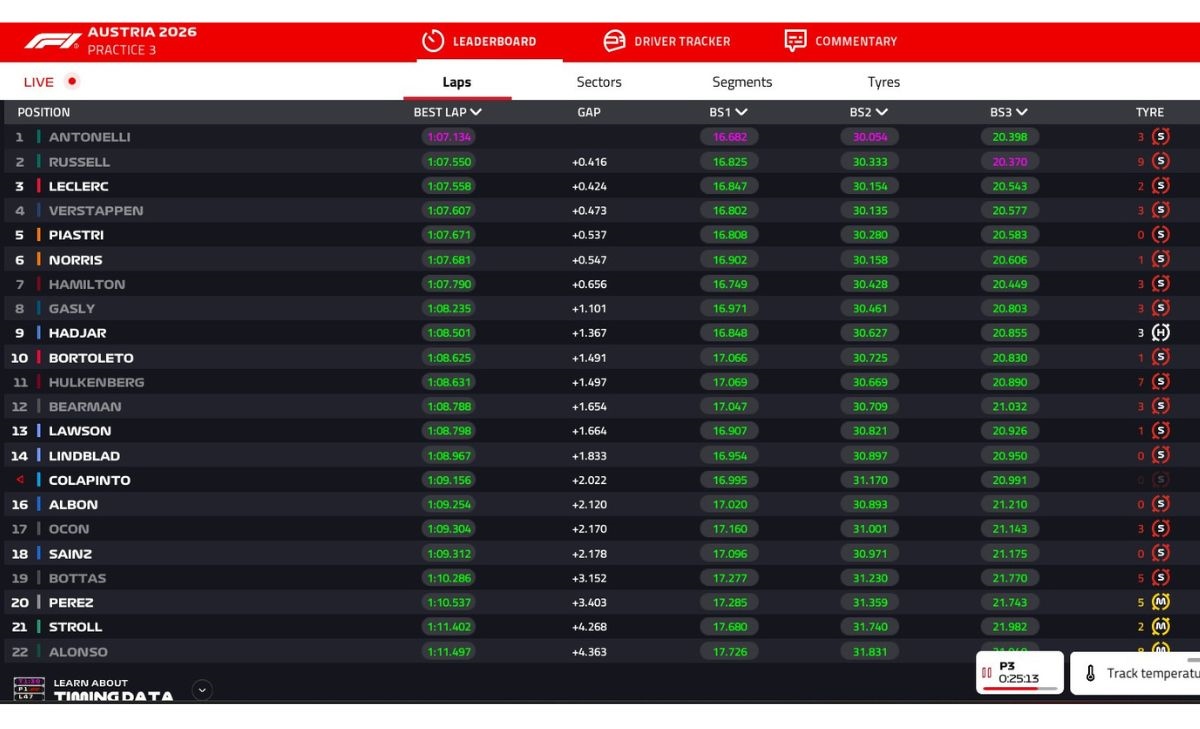Click the soft tyre icon for Bearman
The height and width of the screenshot is (729, 1200).
(1160, 406)
